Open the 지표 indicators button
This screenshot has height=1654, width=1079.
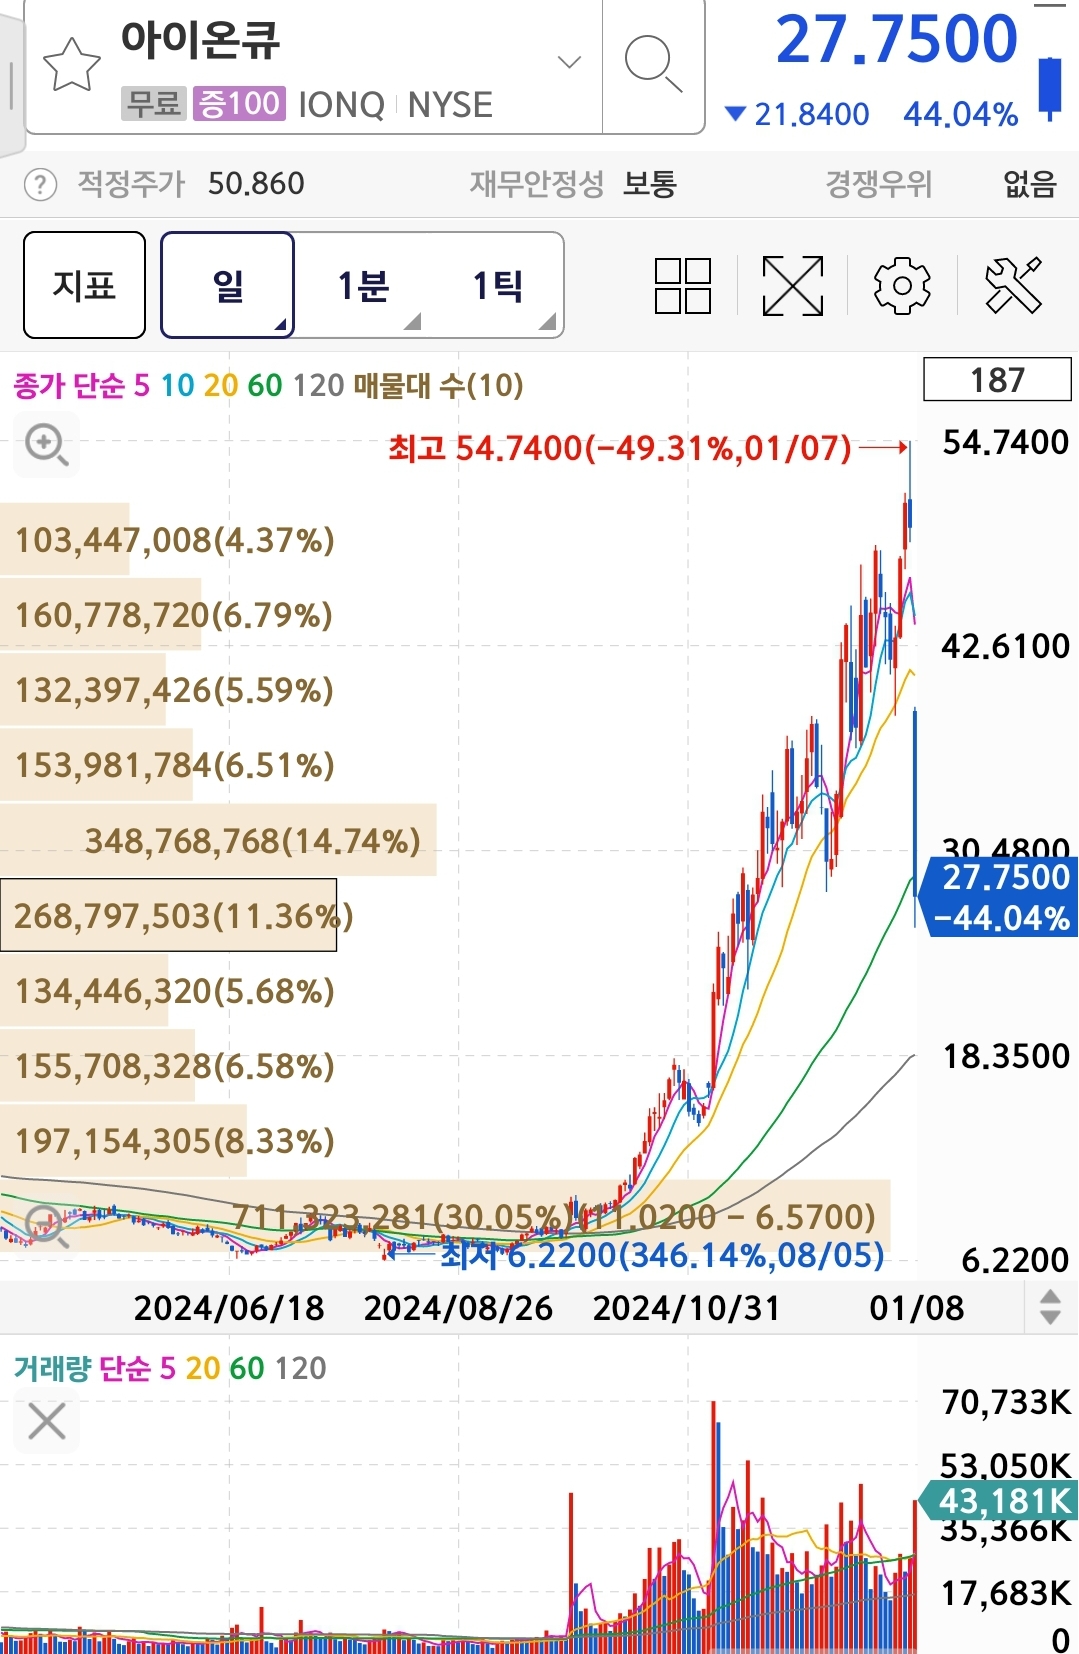[85, 285]
